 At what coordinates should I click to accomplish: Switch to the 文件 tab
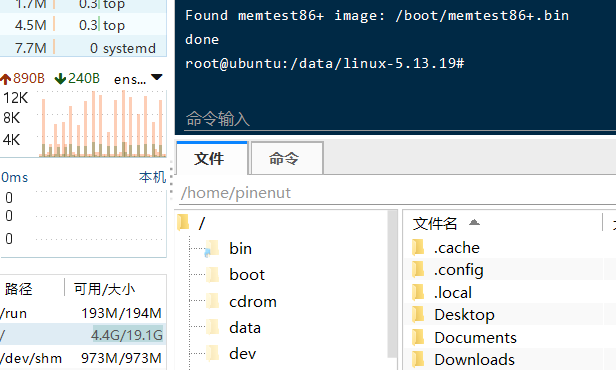(212, 158)
